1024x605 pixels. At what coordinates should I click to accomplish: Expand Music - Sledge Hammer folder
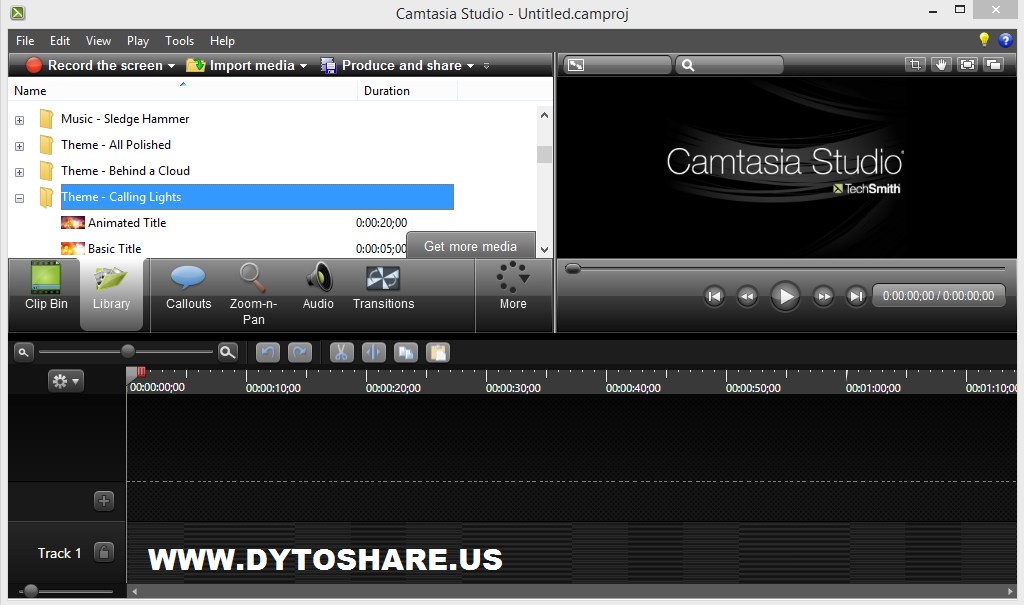pyautogui.click(x=20, y=120)
